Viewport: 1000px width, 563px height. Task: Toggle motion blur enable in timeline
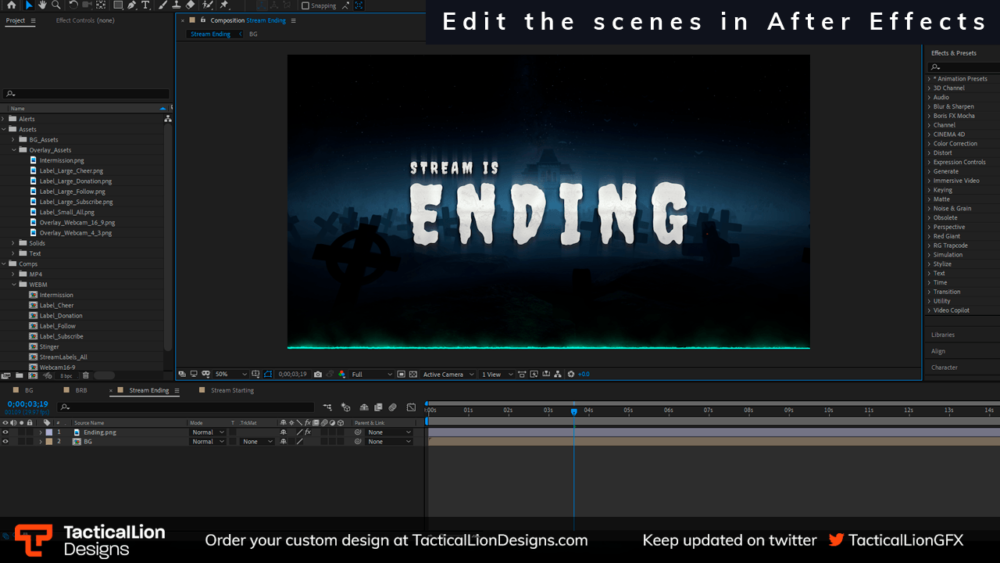click(x=392, y=407)
